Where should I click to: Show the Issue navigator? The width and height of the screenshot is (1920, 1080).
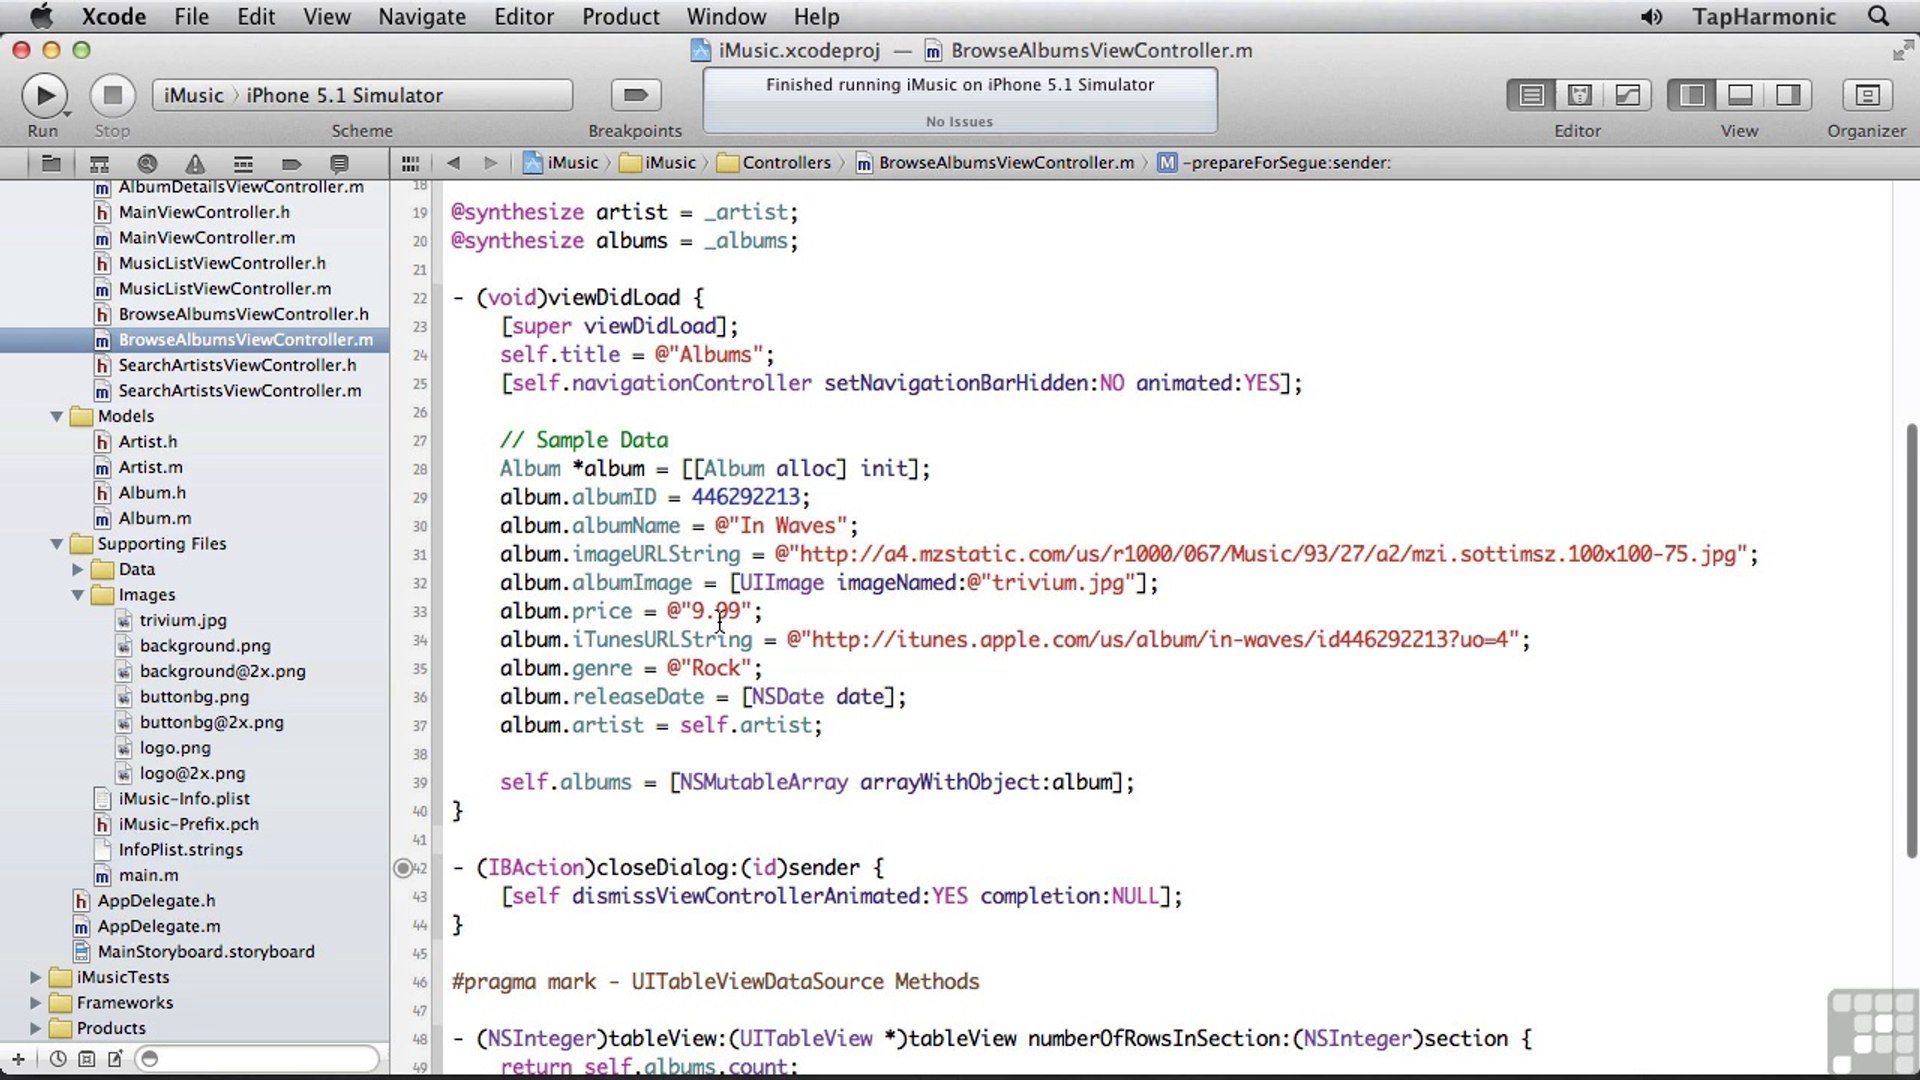point(195,163)
